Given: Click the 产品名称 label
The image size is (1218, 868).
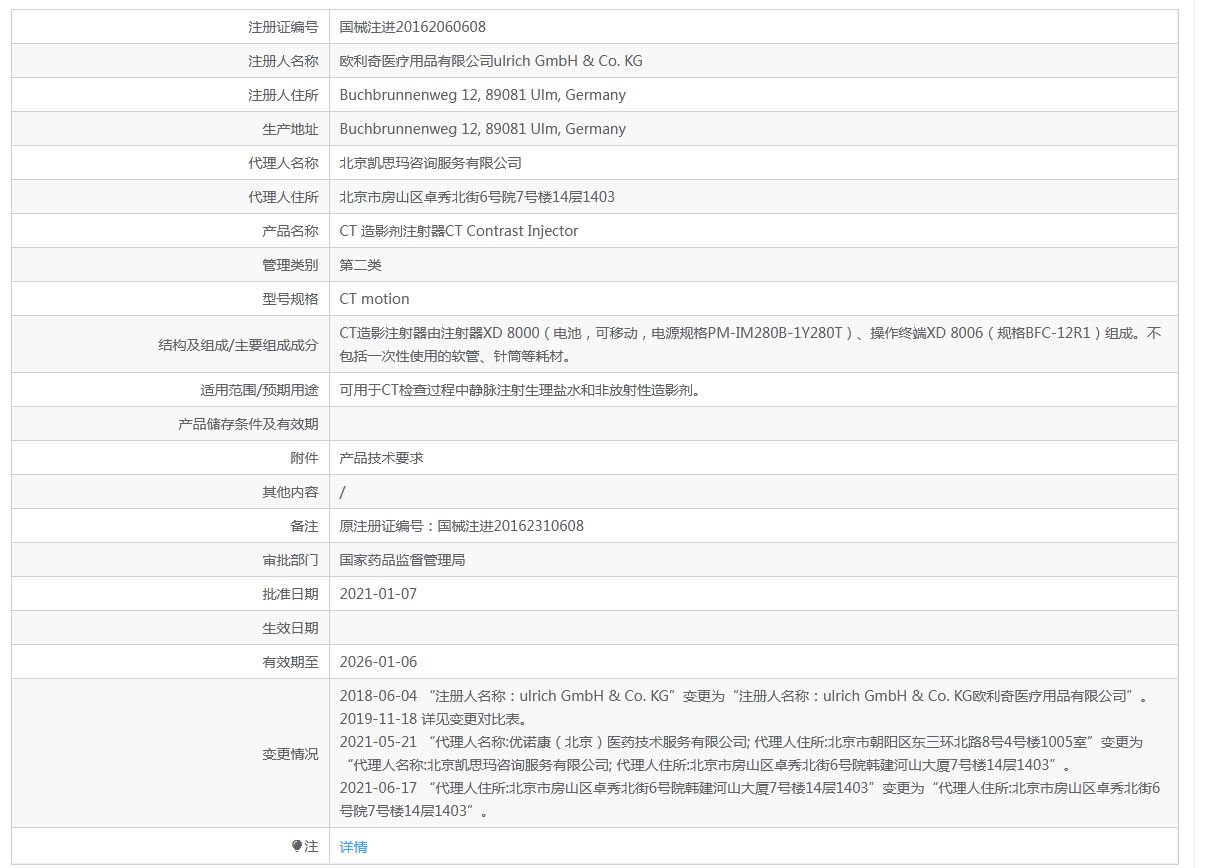Looking at the screenshot, I should click(290, 231).
